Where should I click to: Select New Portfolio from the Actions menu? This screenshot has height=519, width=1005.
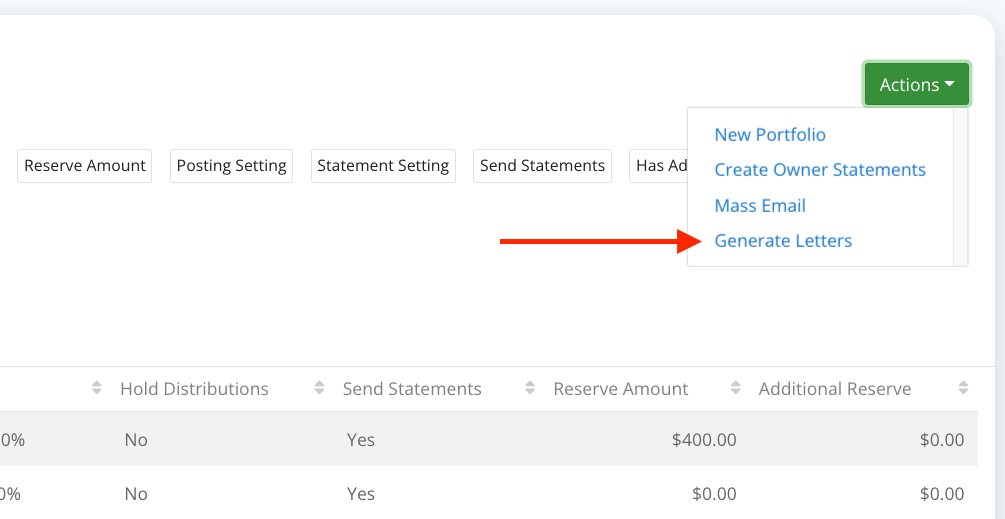769,135
